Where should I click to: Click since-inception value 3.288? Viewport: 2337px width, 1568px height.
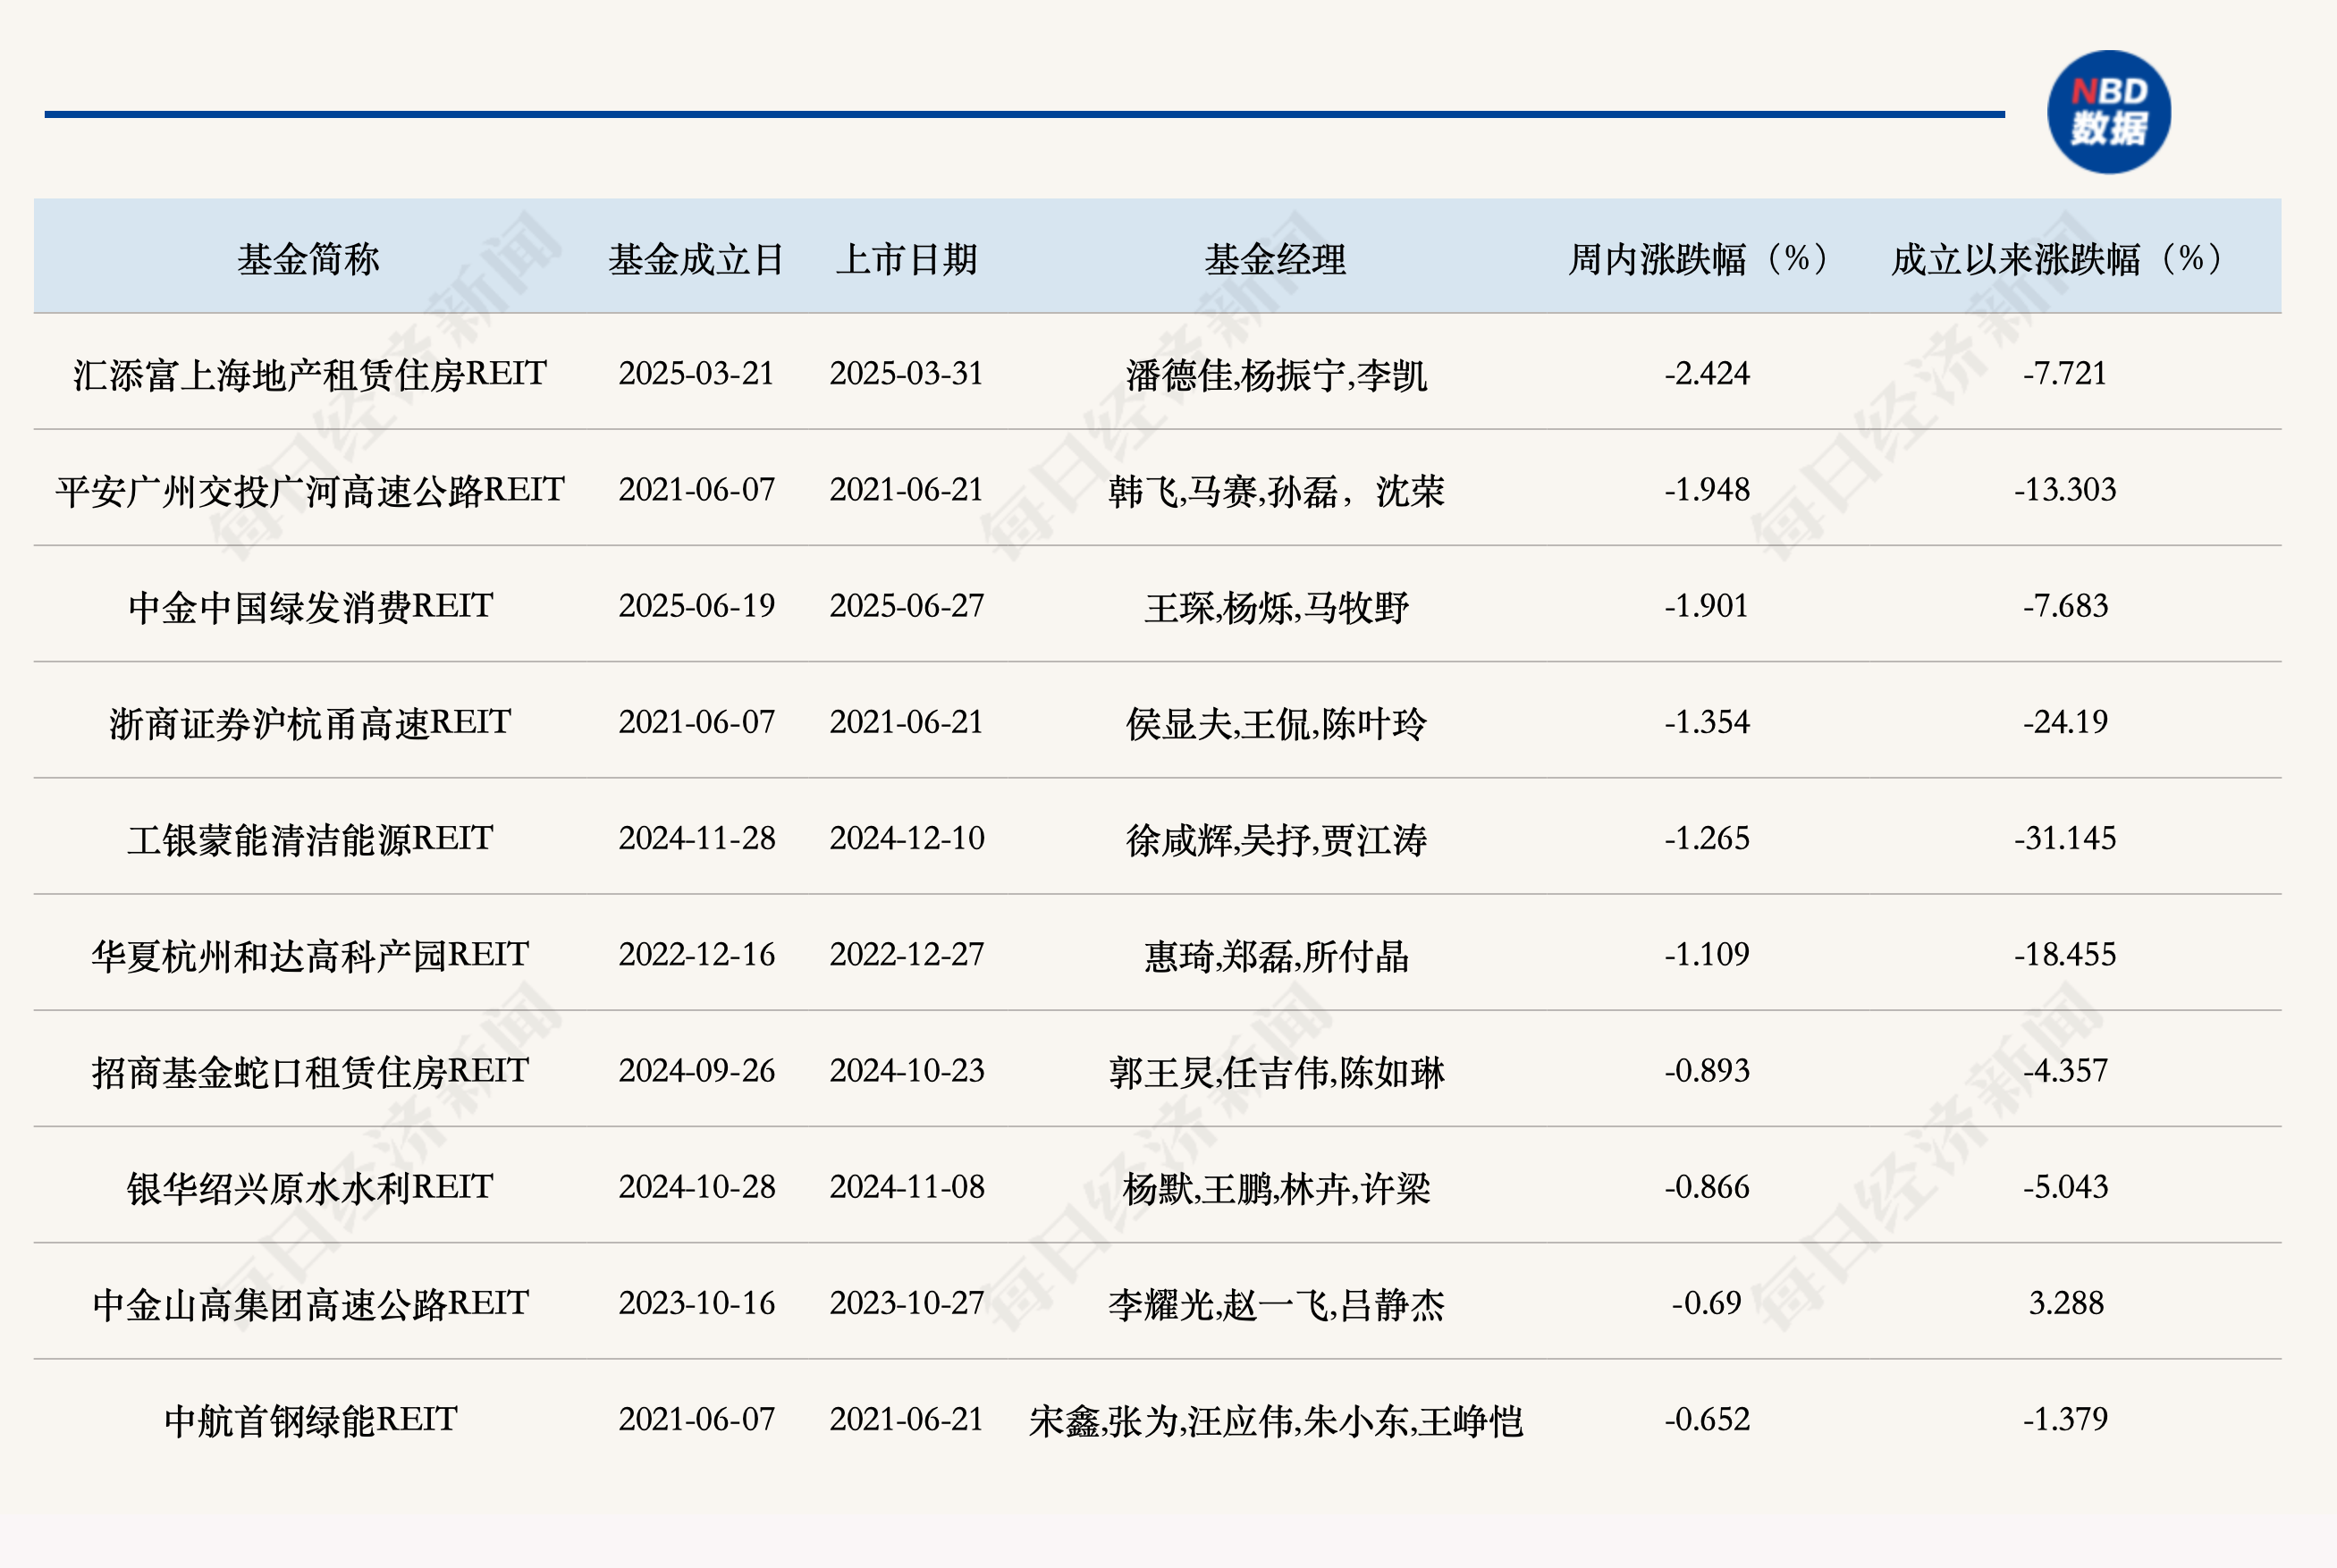(x=2066, y=1302)
